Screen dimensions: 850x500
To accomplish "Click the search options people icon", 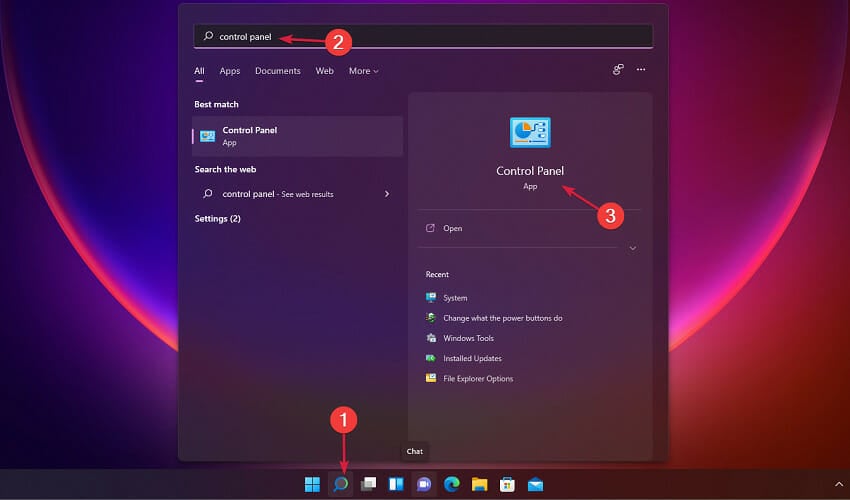I will pos(618,69).
